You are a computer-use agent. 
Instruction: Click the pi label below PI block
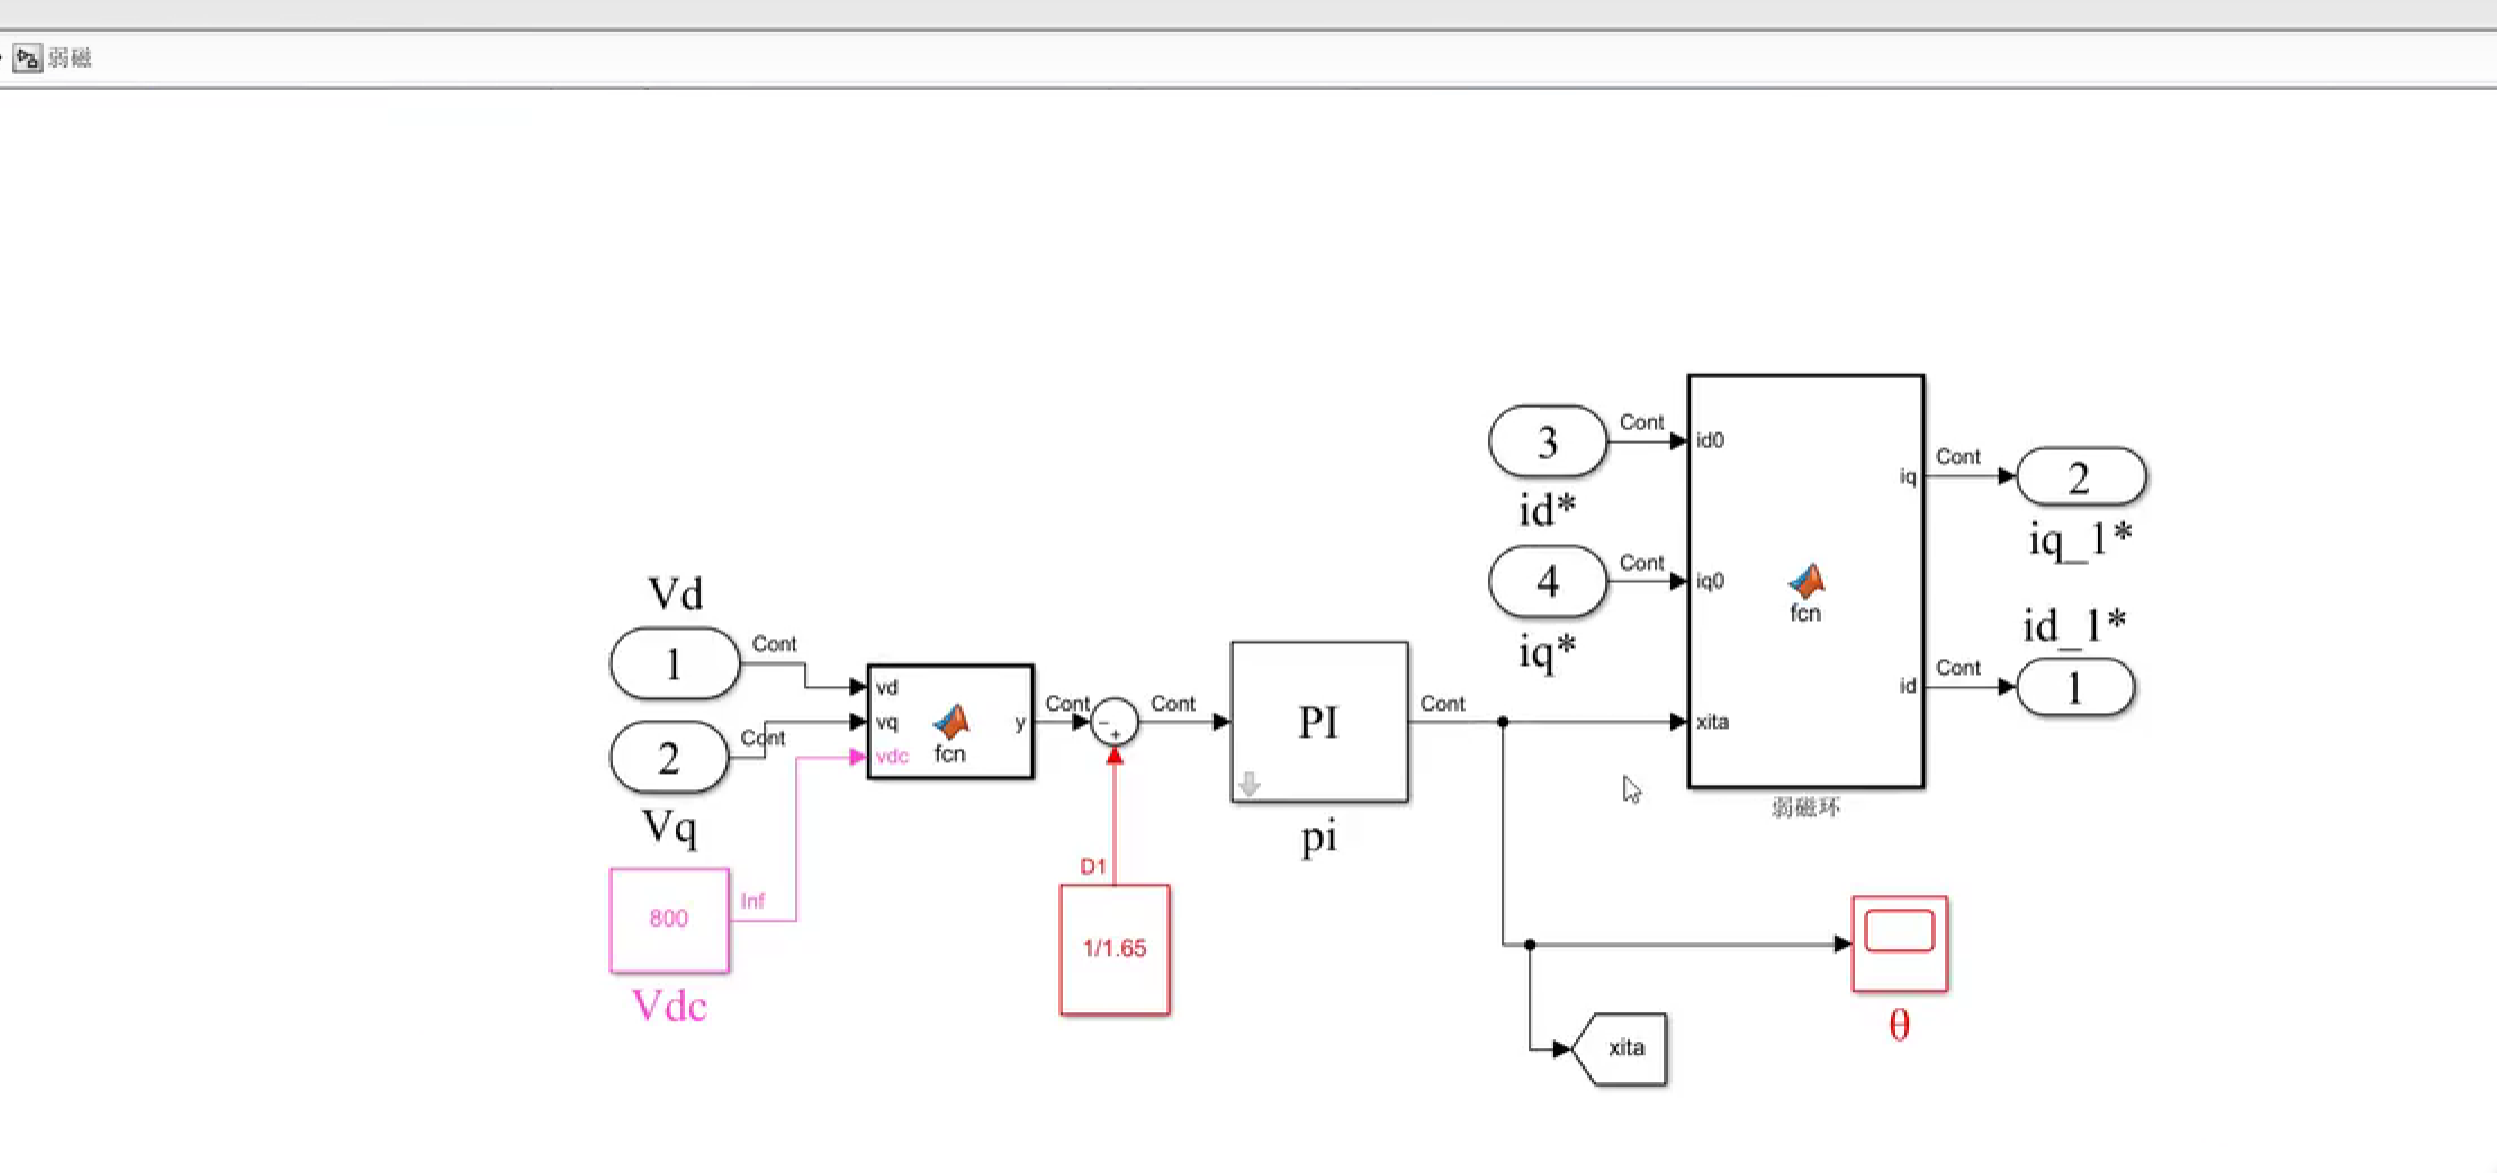point(1318,836)
